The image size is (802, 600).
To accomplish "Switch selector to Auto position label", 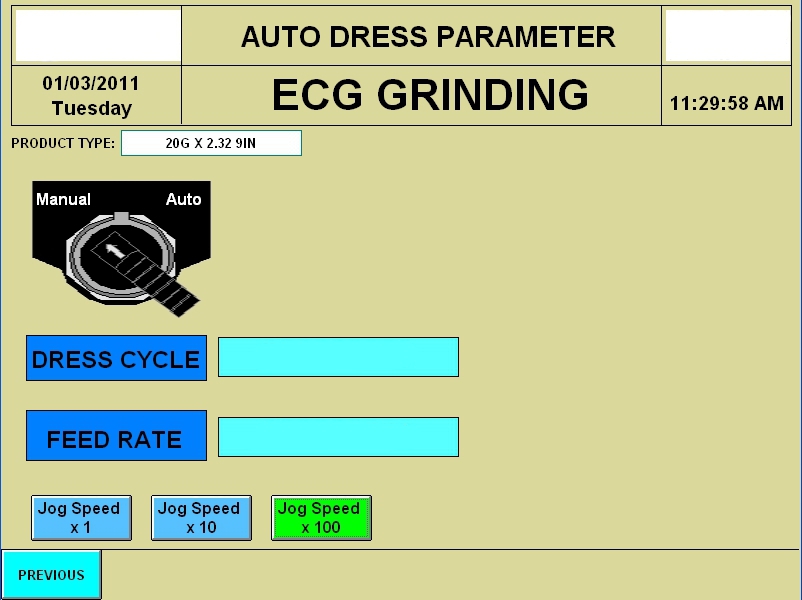I will pyautogui.click(x=183, y=199).
